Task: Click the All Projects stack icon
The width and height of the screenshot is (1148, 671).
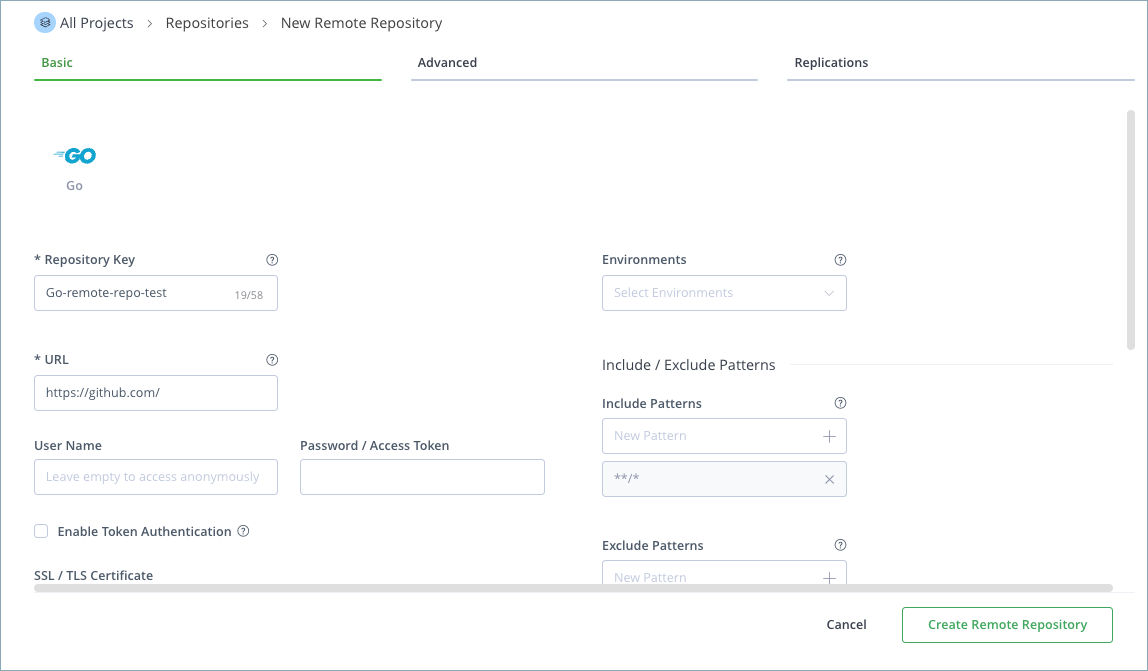Action: (x=45, y=23)
